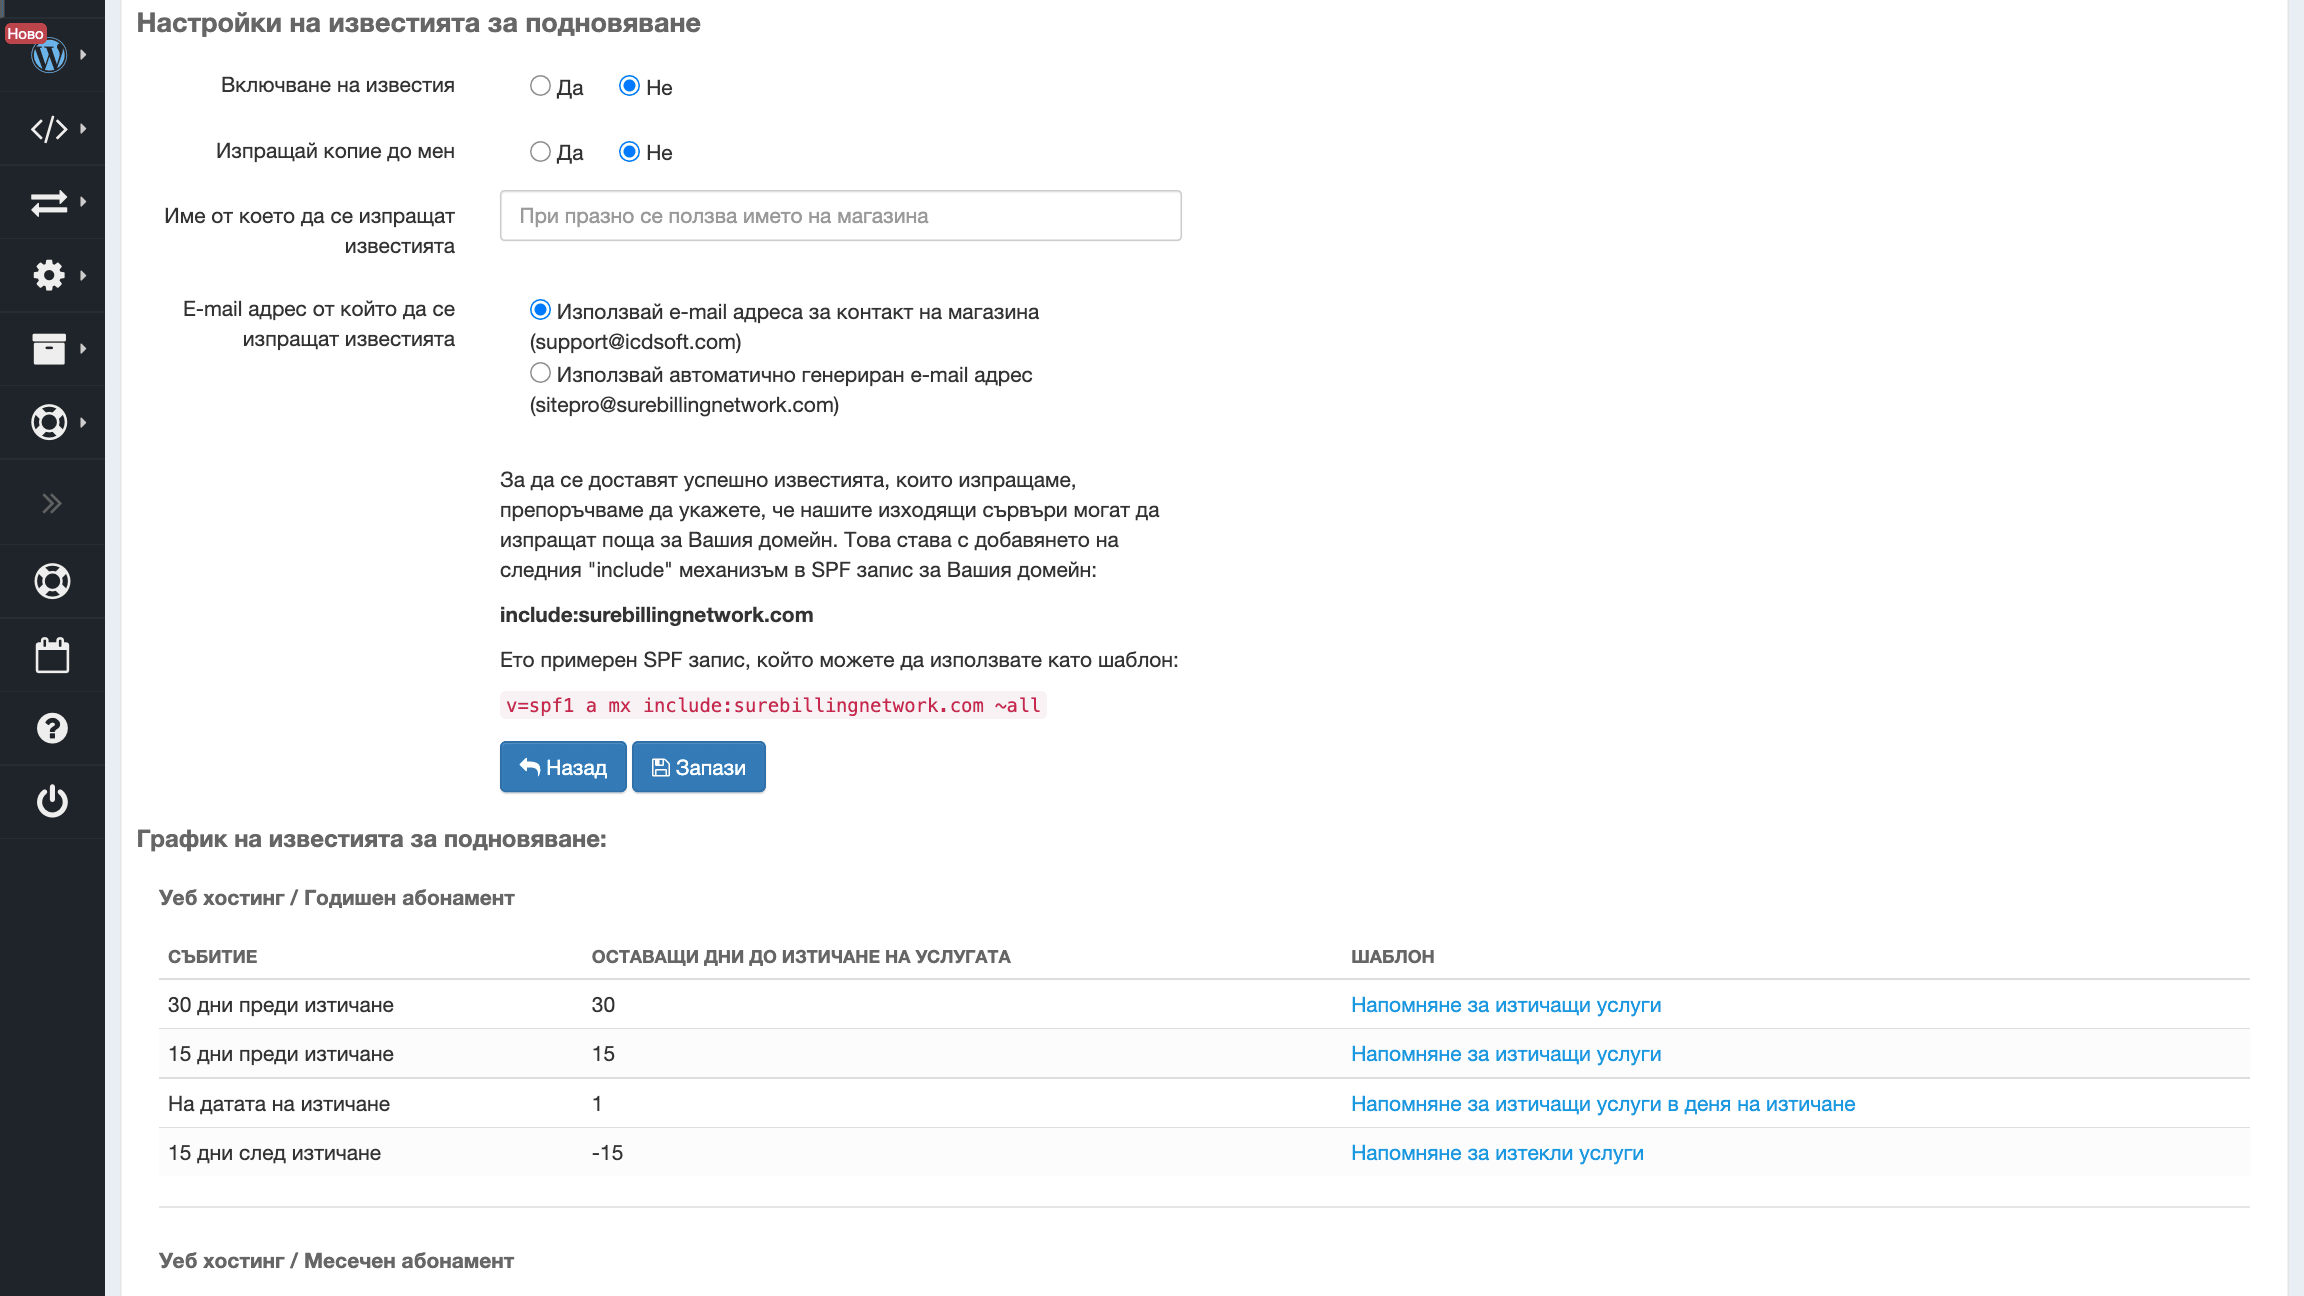This screenshot has height=1296, width=2304.
Task: Click the code brackets sidebar icon
Action: pos(48,129)
